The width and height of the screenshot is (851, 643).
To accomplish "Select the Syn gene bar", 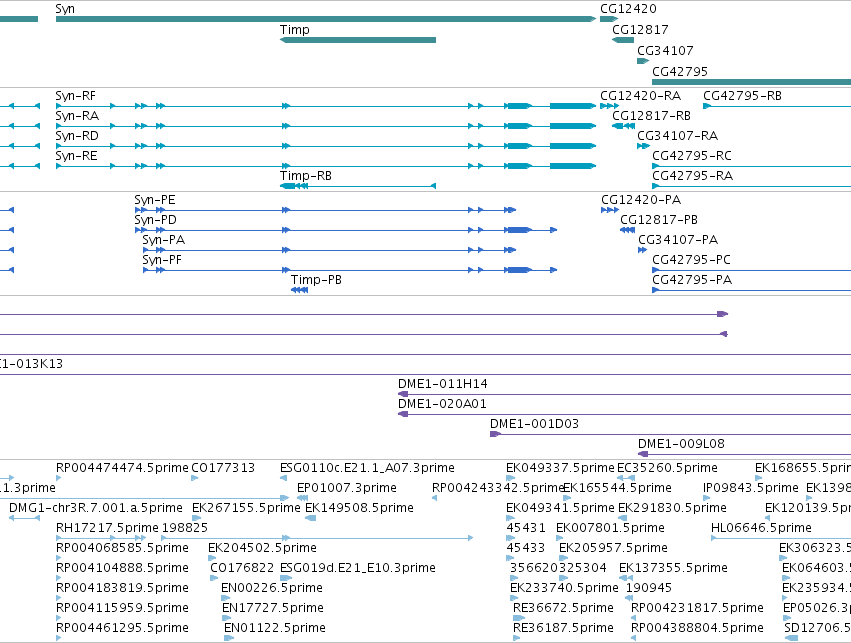I will pyautogui.click(x=326, y=19).
